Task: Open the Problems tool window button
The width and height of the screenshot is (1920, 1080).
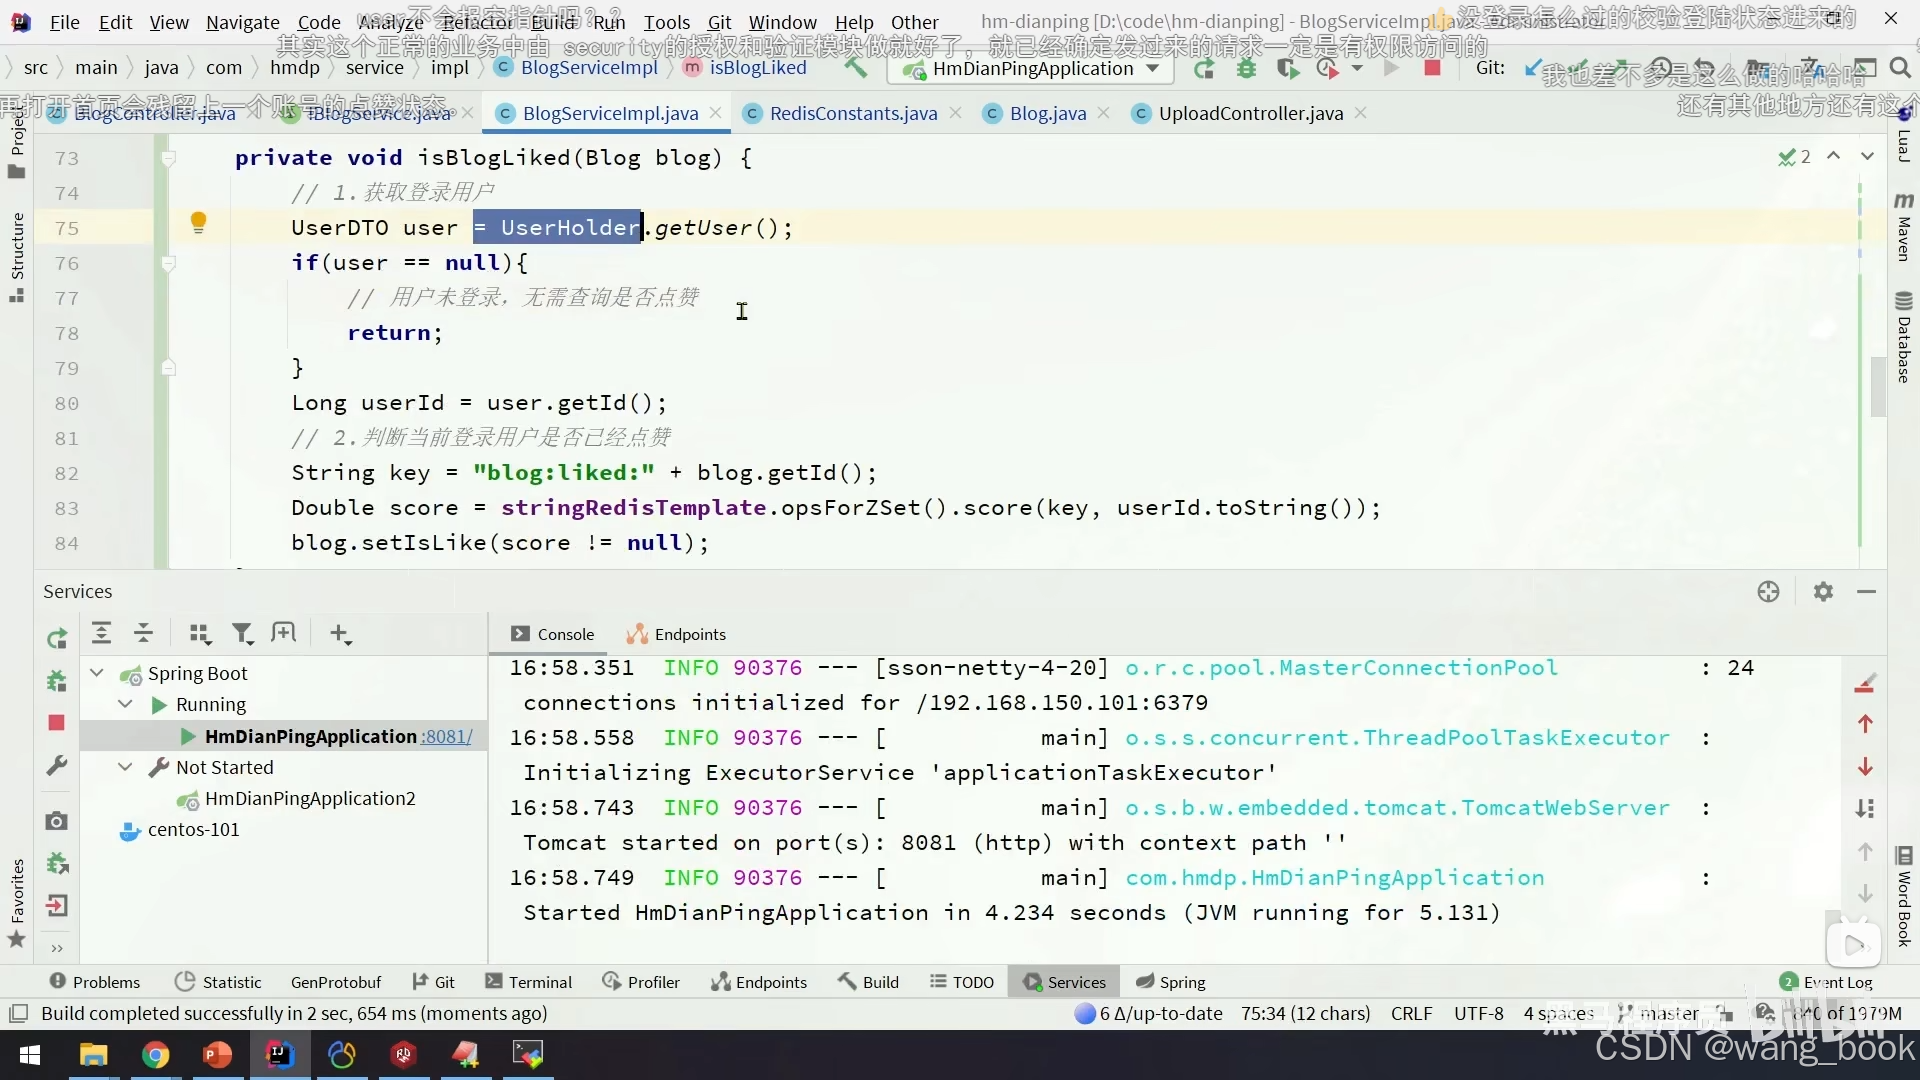Action: (95, 982)
